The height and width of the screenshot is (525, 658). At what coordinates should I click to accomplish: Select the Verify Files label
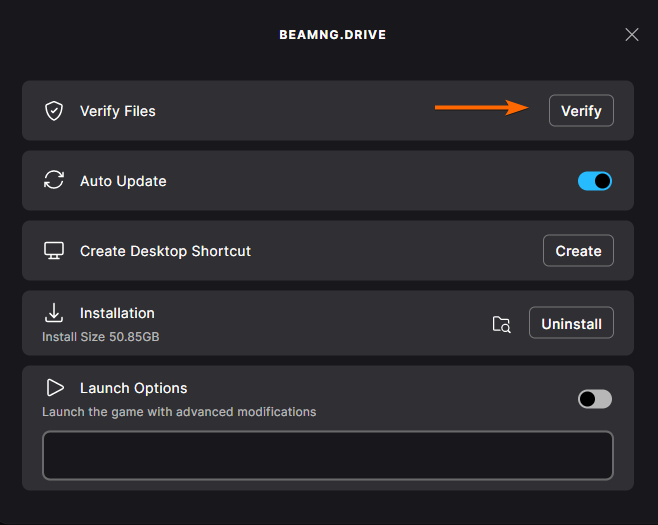(118, 111)
